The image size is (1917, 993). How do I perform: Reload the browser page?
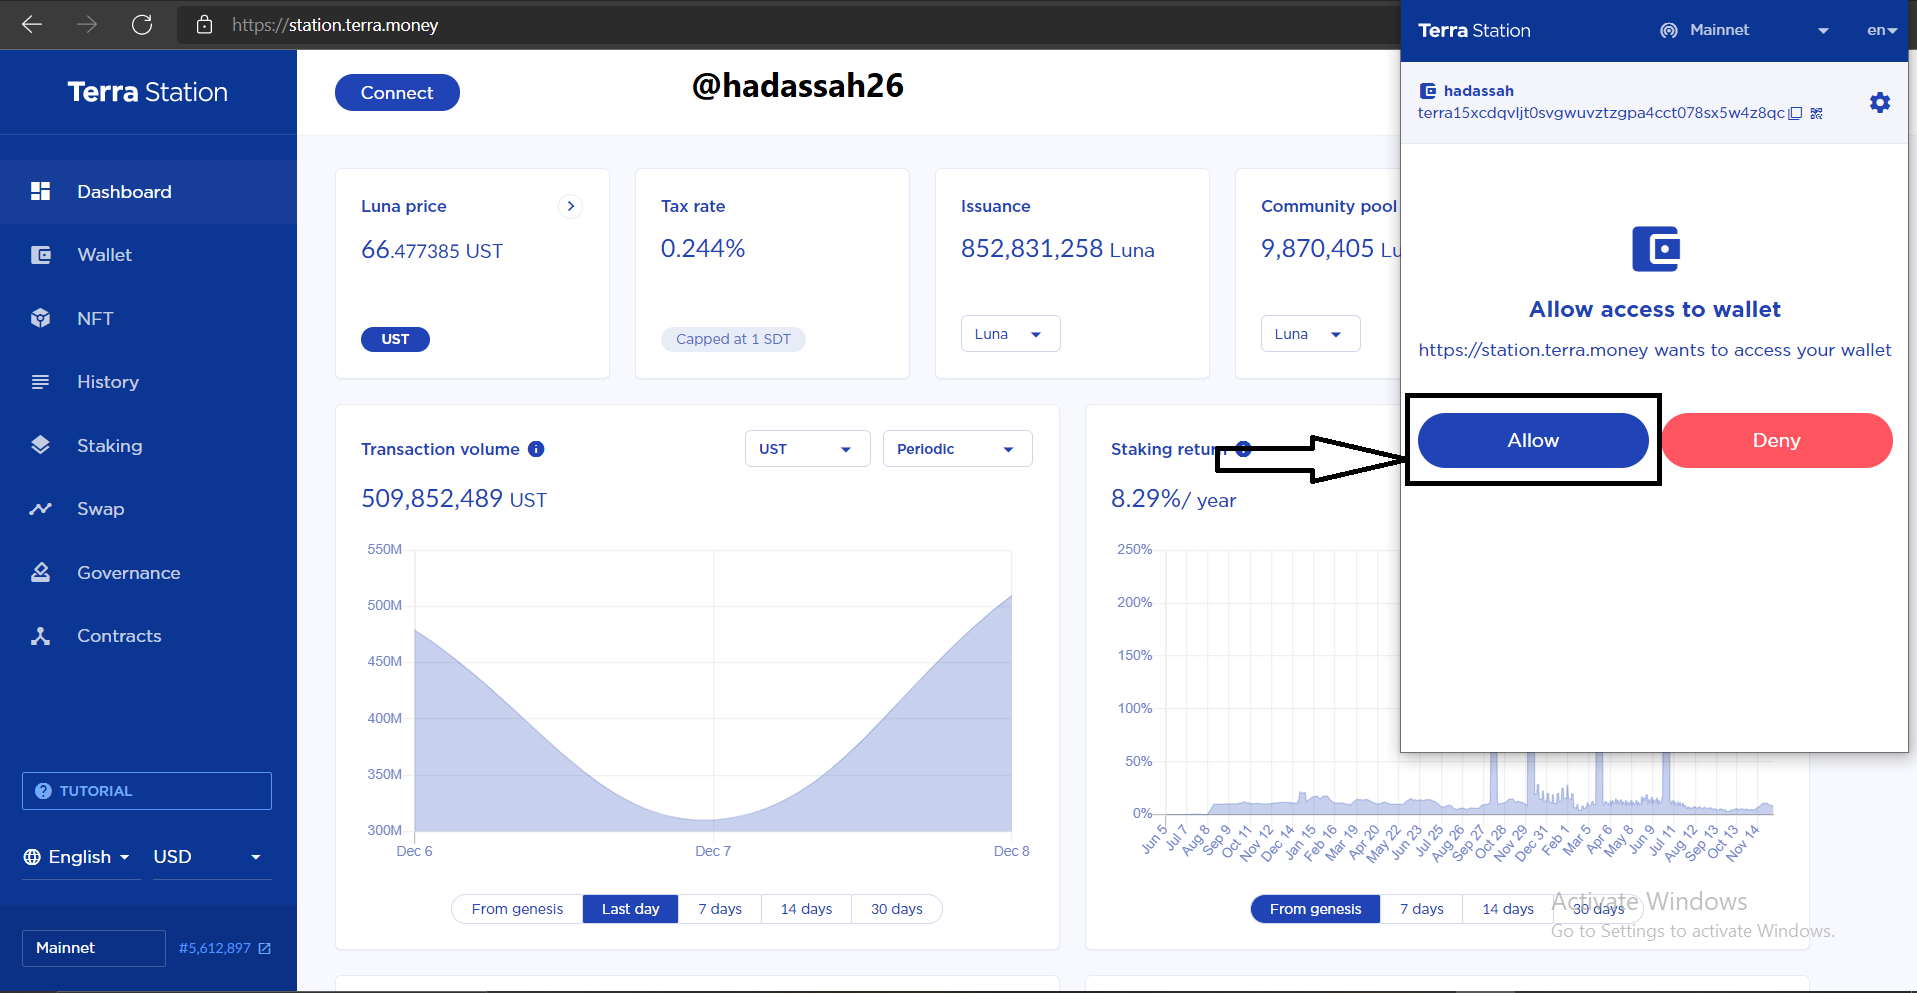click(142, 25)
